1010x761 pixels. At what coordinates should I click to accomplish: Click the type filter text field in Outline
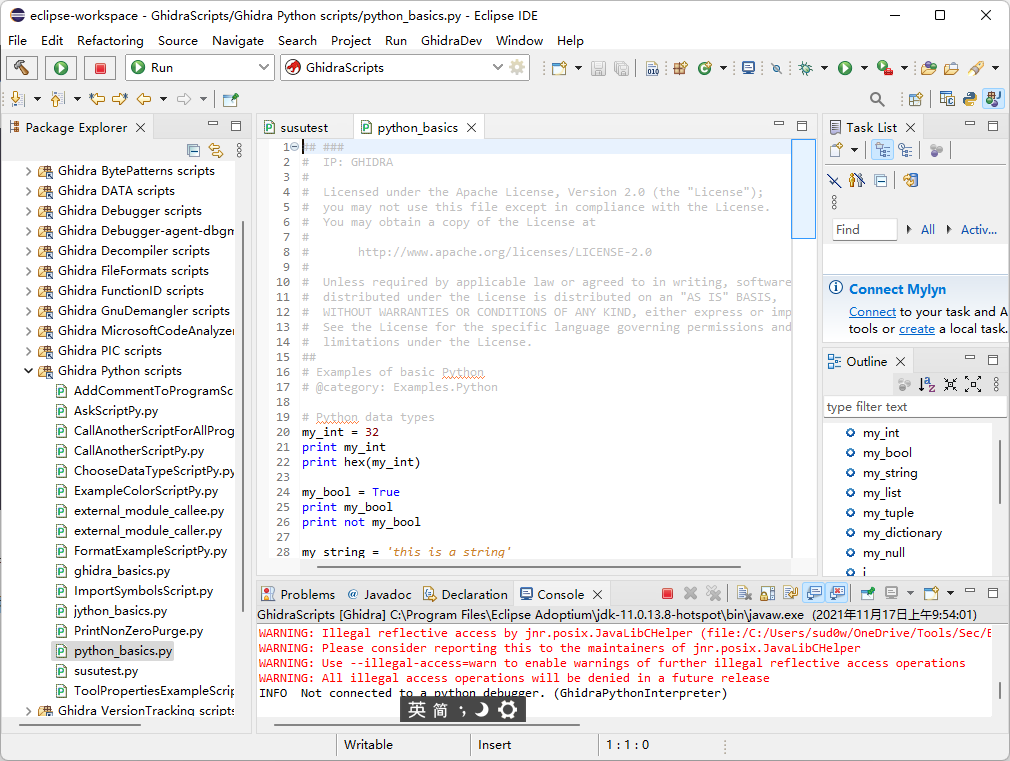[915, 407]
